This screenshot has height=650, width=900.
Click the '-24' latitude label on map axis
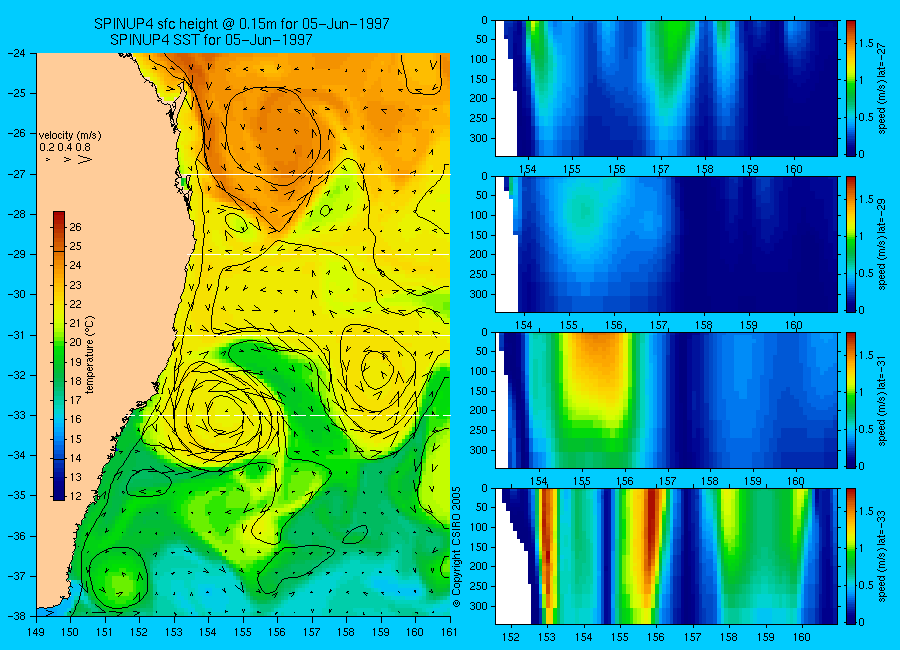(x=16, y=53)
